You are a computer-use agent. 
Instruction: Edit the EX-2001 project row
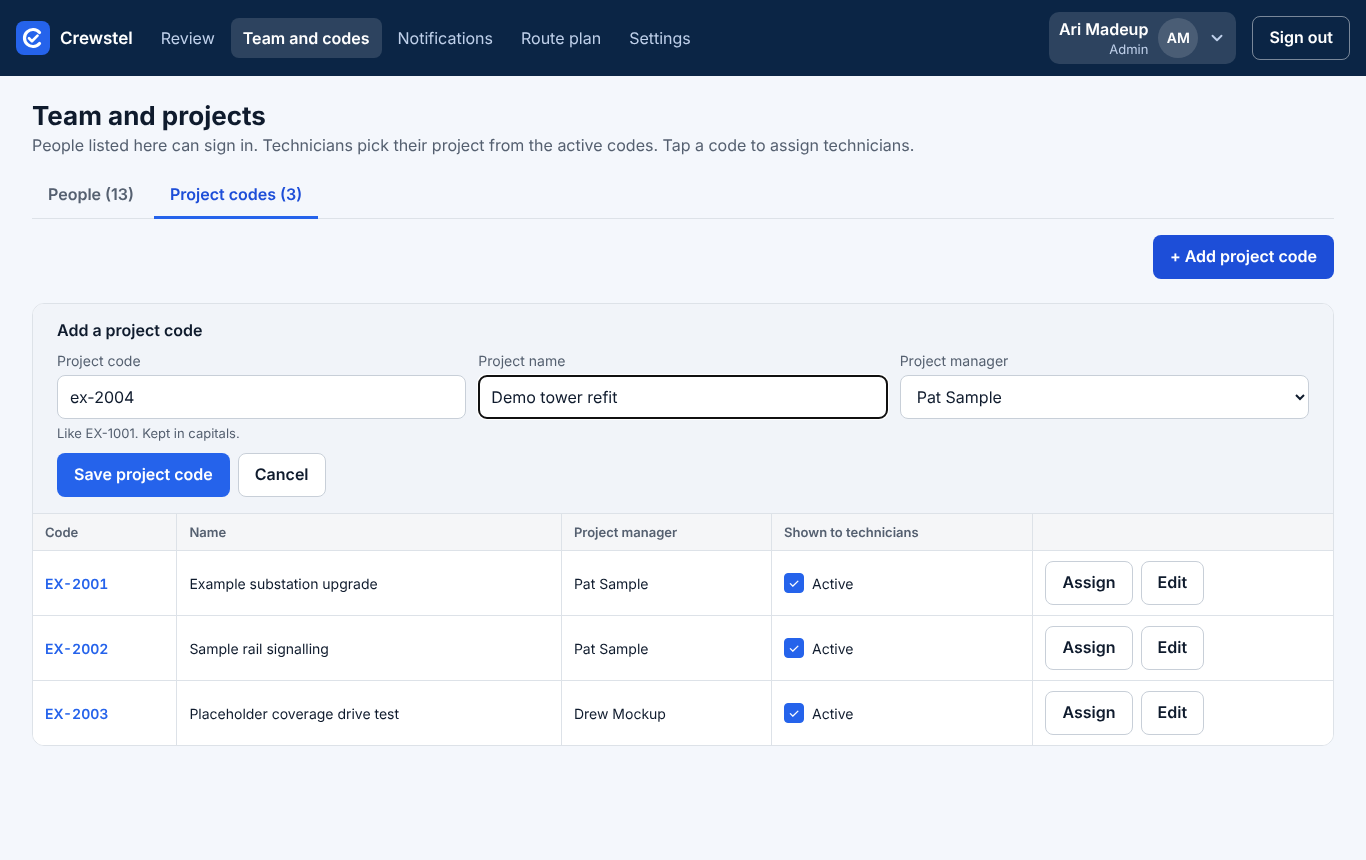click(x=1172, y=583)
